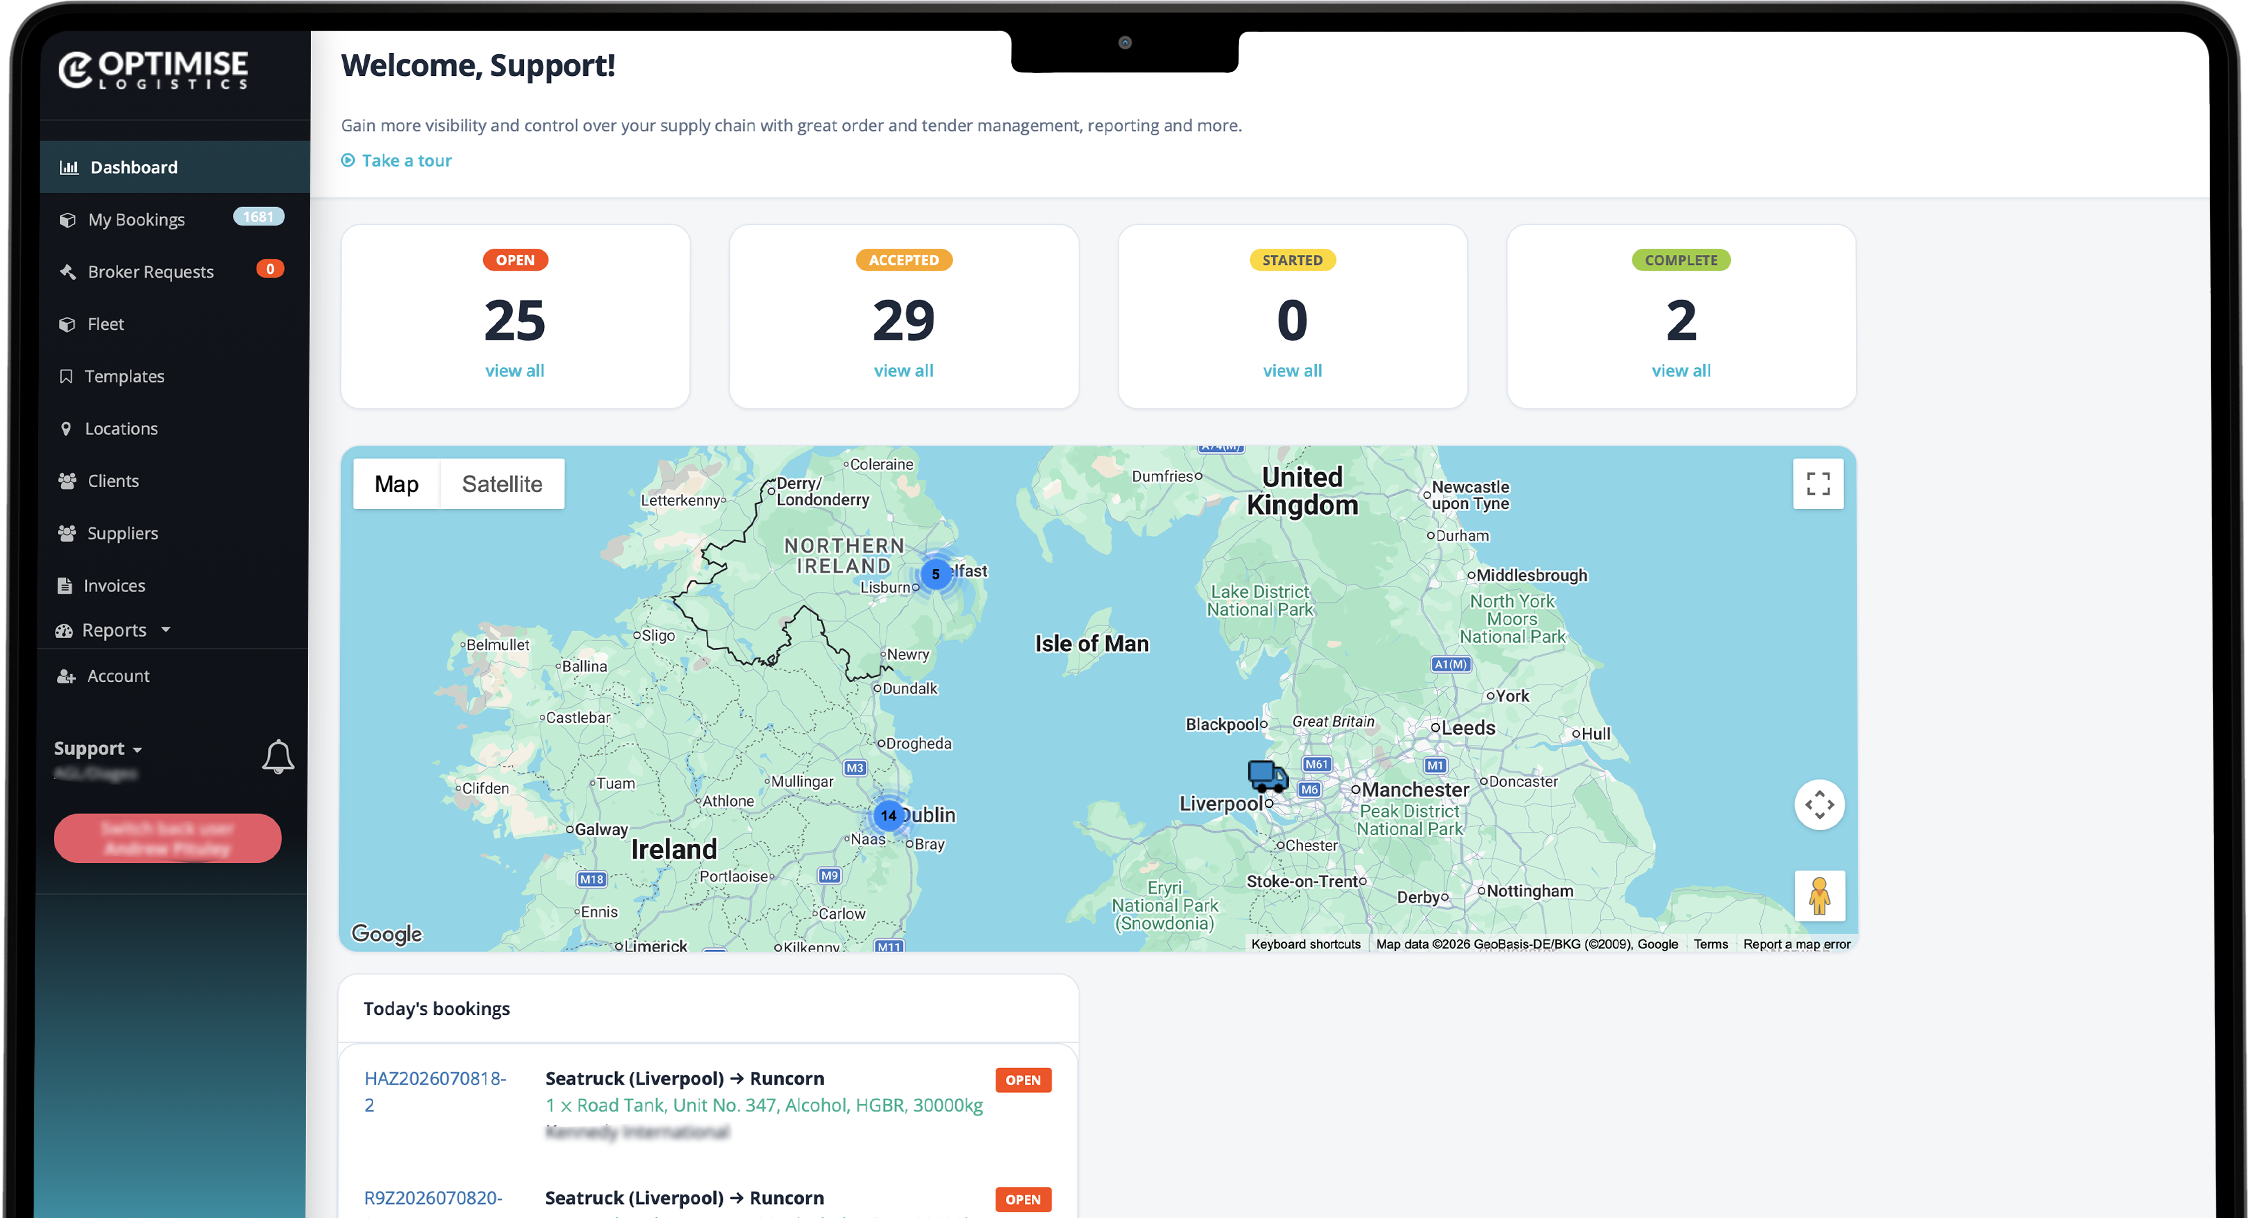Click the Broker Requests gavel icon
The image size is (2250, 1218).
[x=68, y=272]
